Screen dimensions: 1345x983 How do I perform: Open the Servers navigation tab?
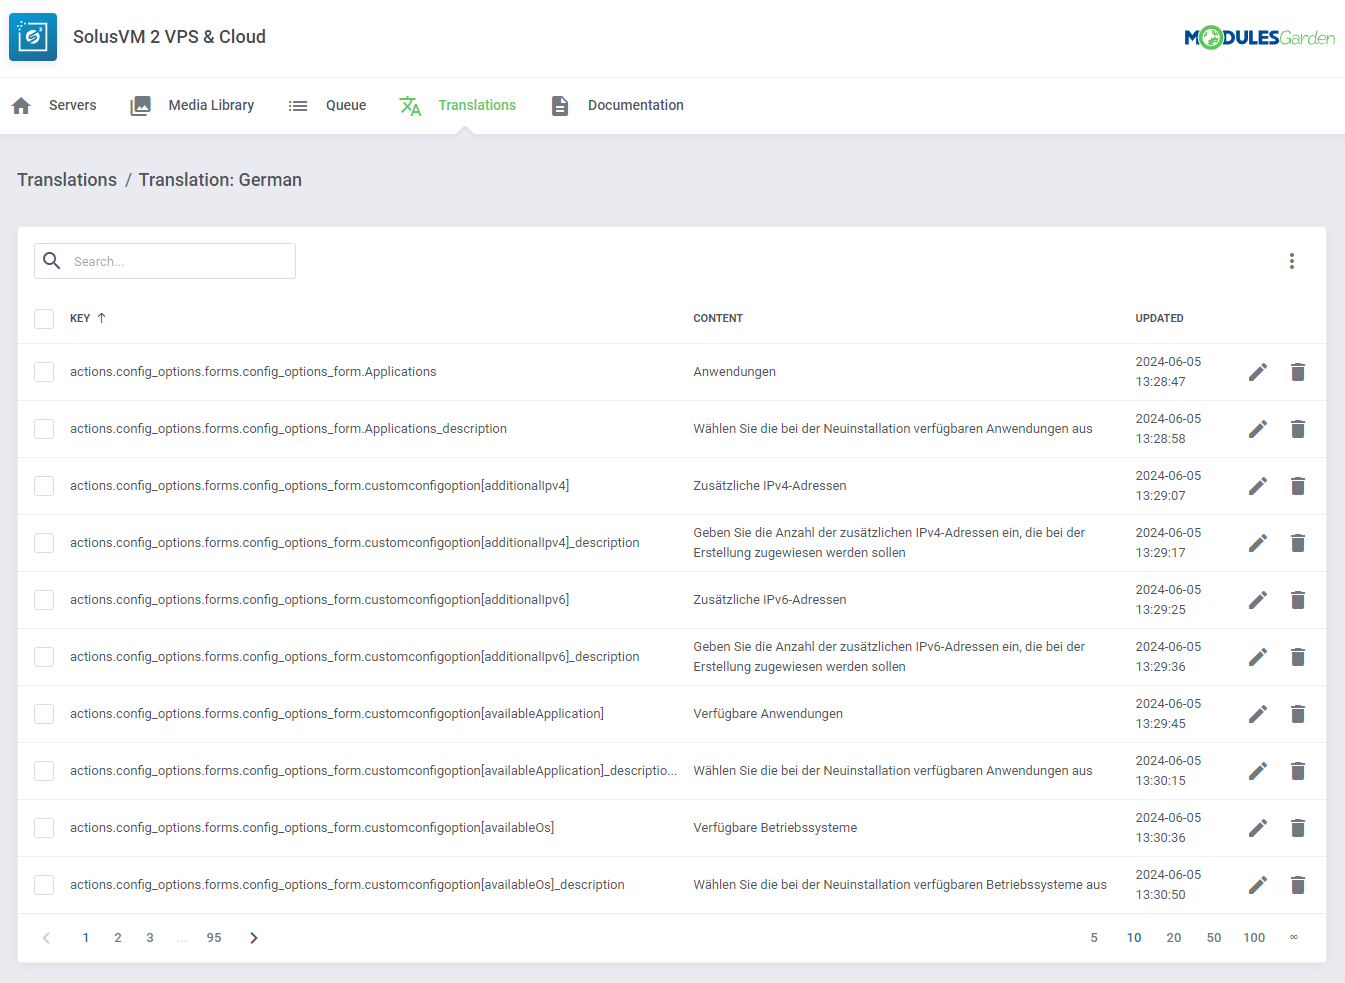tap(72, 104)
